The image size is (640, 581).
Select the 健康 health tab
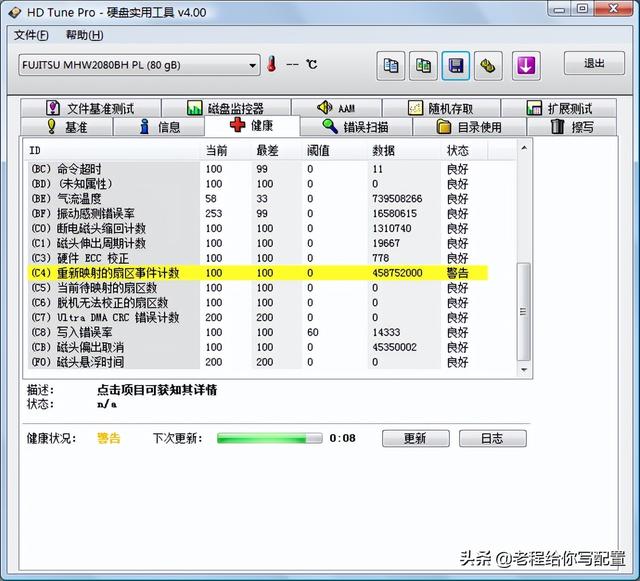click(x=252, y=126)
